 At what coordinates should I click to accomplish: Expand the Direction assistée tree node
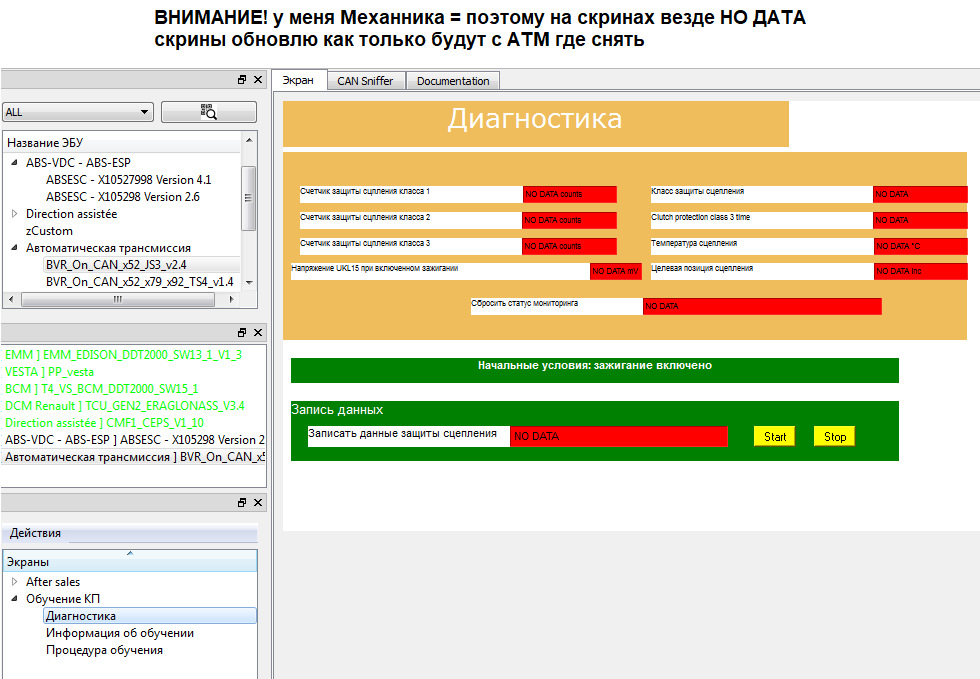click(15, 214)
